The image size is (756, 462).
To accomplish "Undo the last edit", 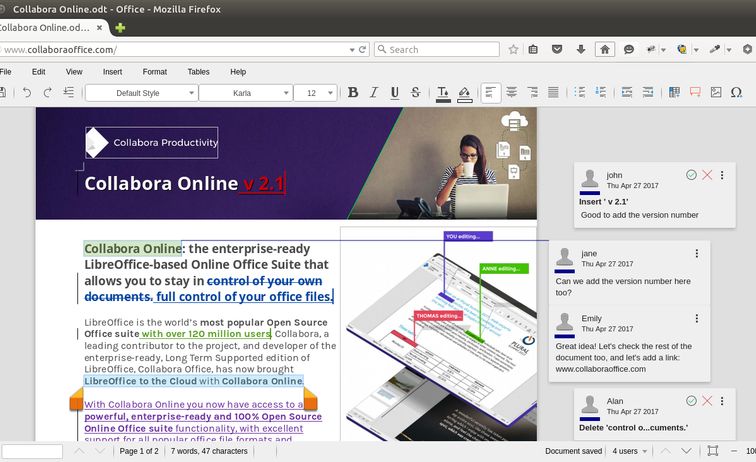I will pos(27,93).
